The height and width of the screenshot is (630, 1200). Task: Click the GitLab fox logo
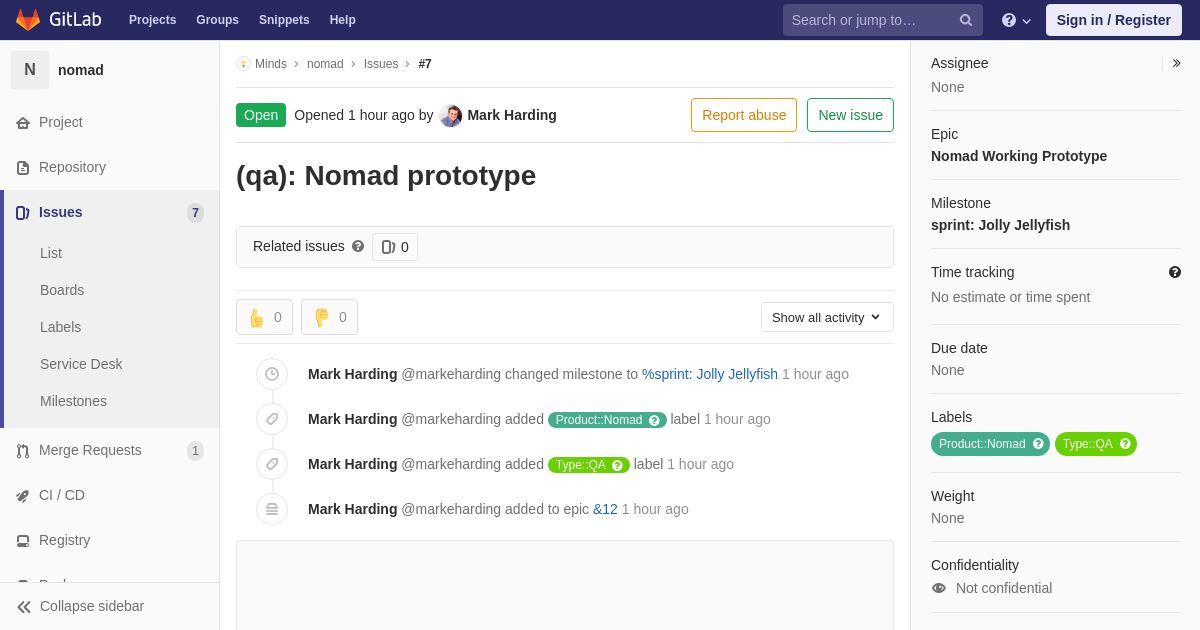[28, 20]
